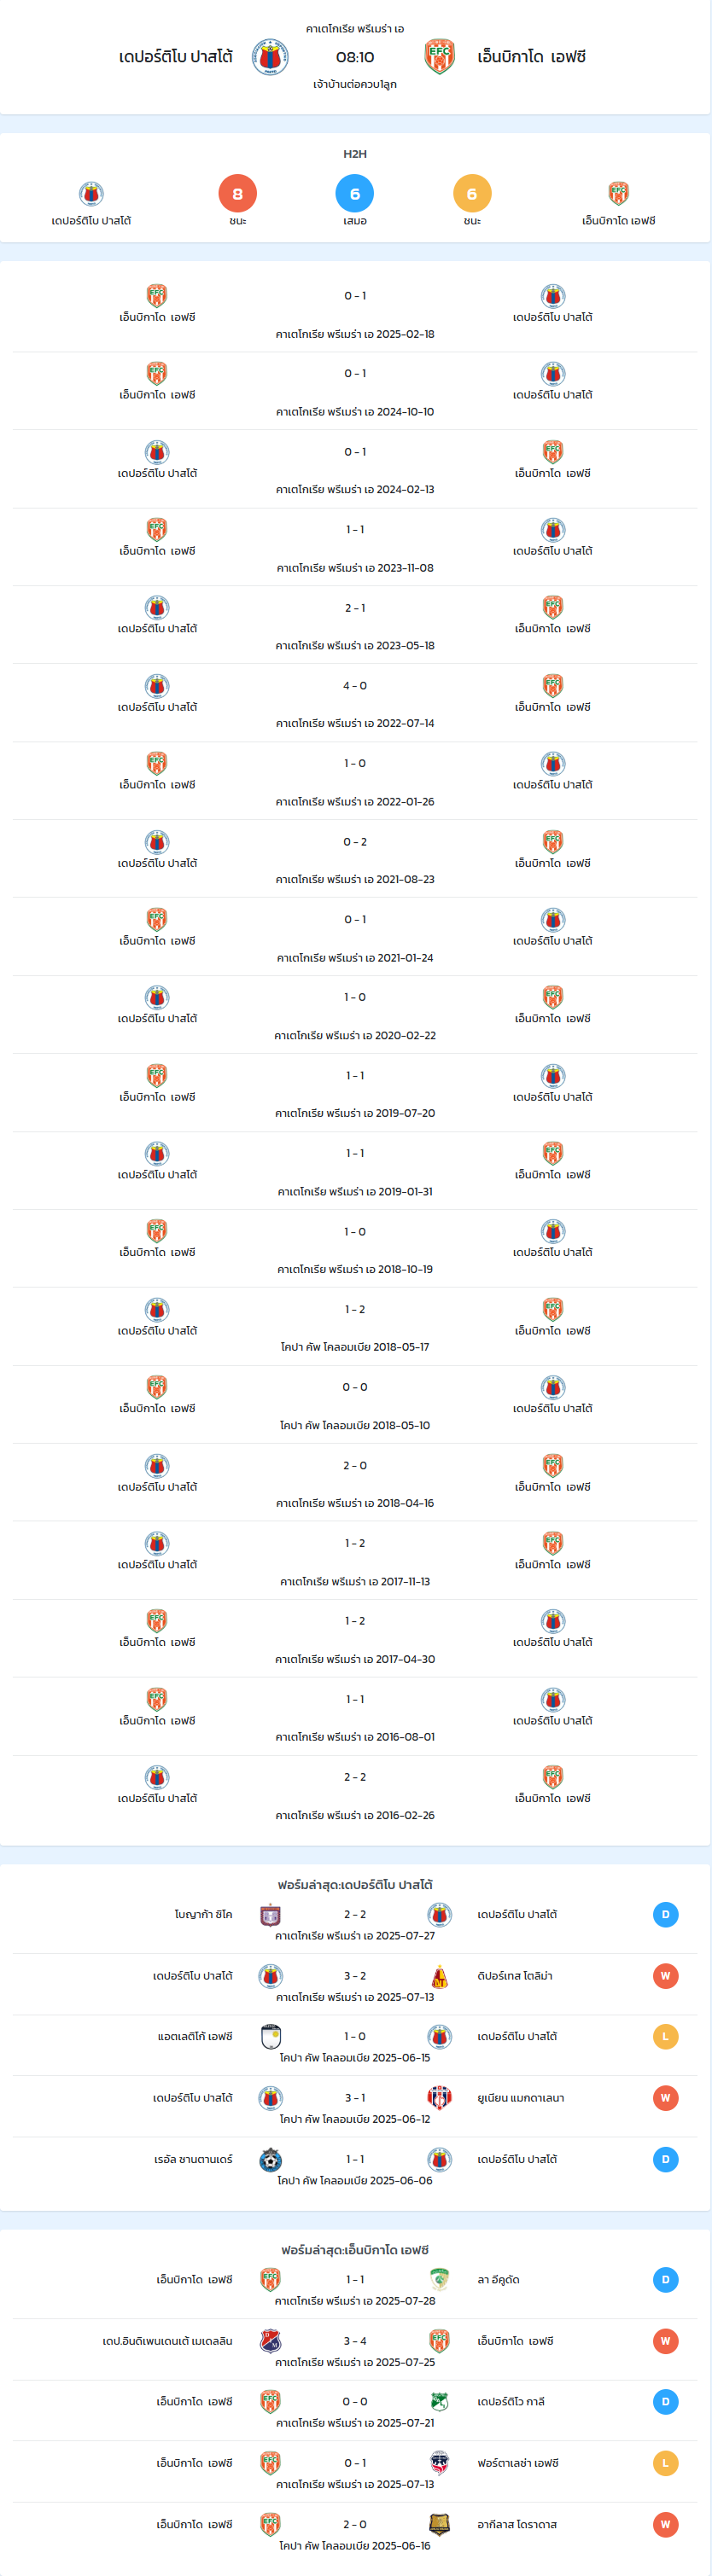This screenshot has height=2576, width=712.
Task: Click the La Equidad crest in the 2025-07-28 match
Action: pos(440,2280)
